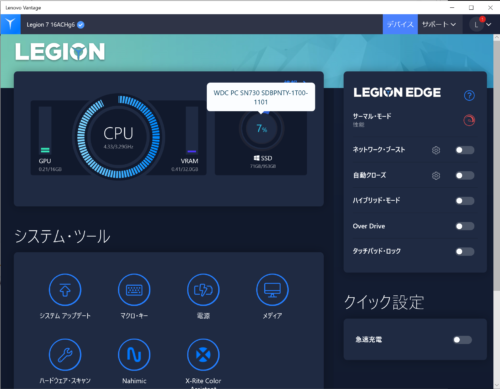Turn on the ハイブリッド・モード switch
Viewport: 500px width, 389px height.
pyautogui.click(x=465, y=201)
